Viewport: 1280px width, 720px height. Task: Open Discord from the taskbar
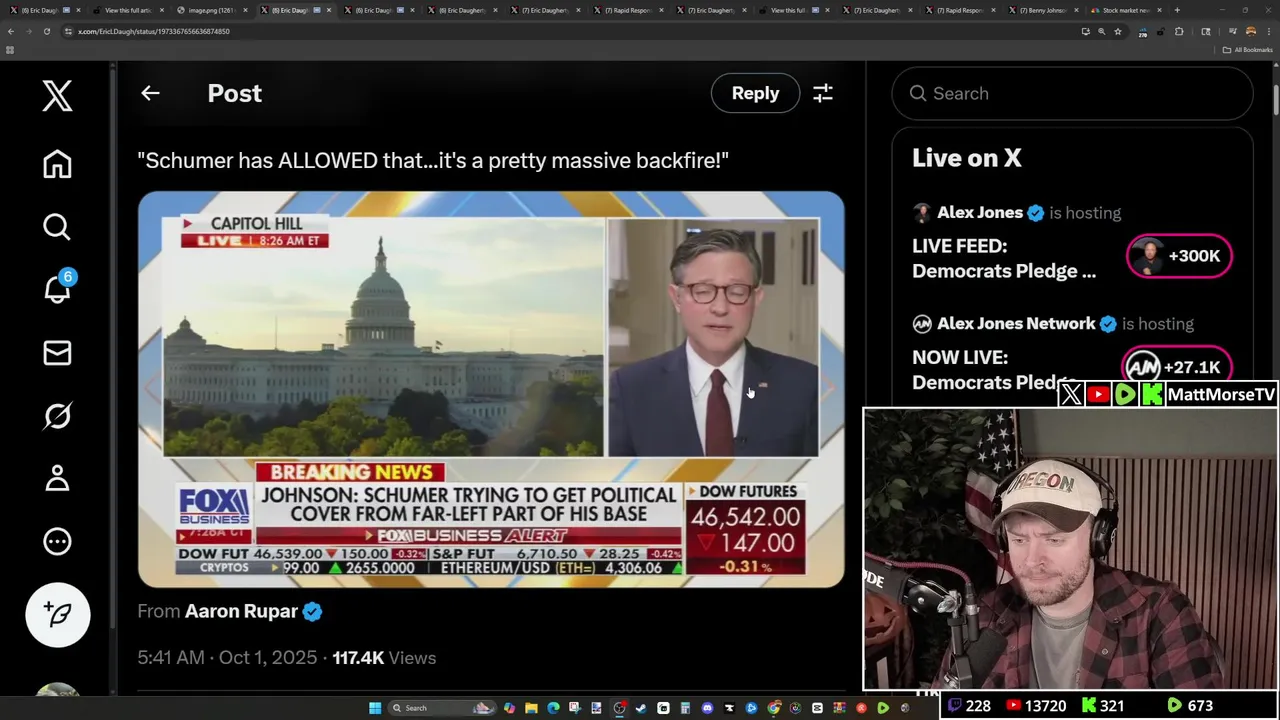click(x=707, y=708)
